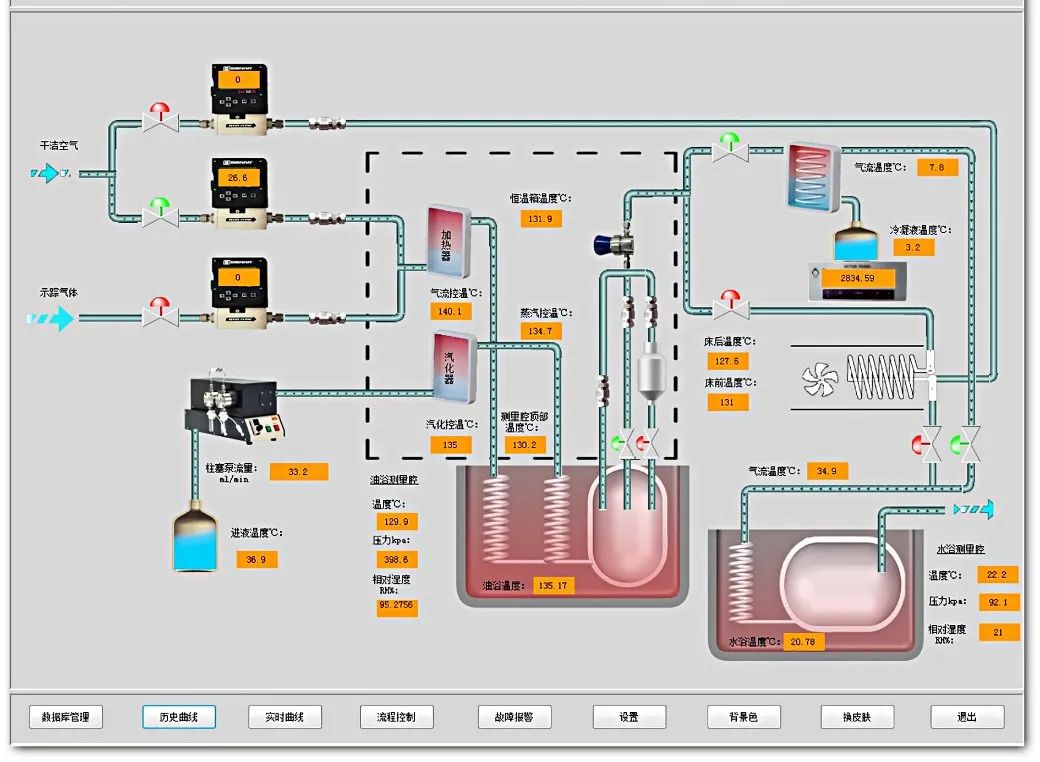Screen dimensions: 1040x762
Task: Open the 背景色 background color picker
Action: pos(745,717)
